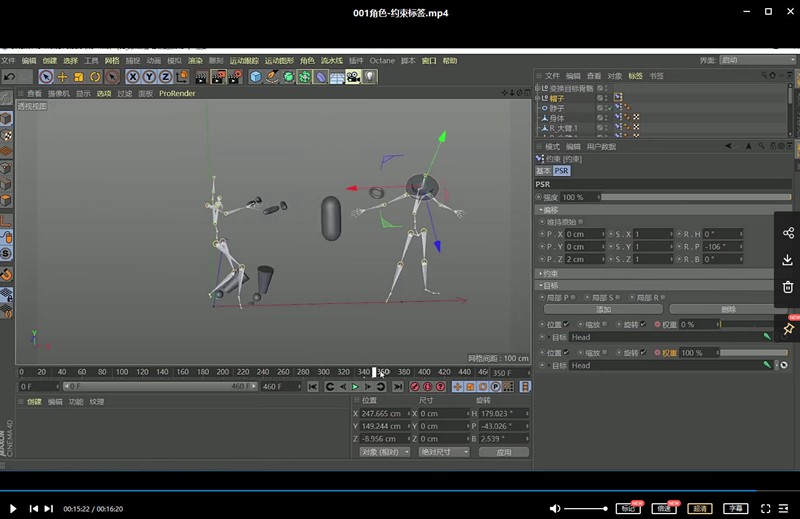The width and height of the screenshot is (800, 519).
Task: Toggle the X axis lock icon
Action: click(x=132, y=77)
